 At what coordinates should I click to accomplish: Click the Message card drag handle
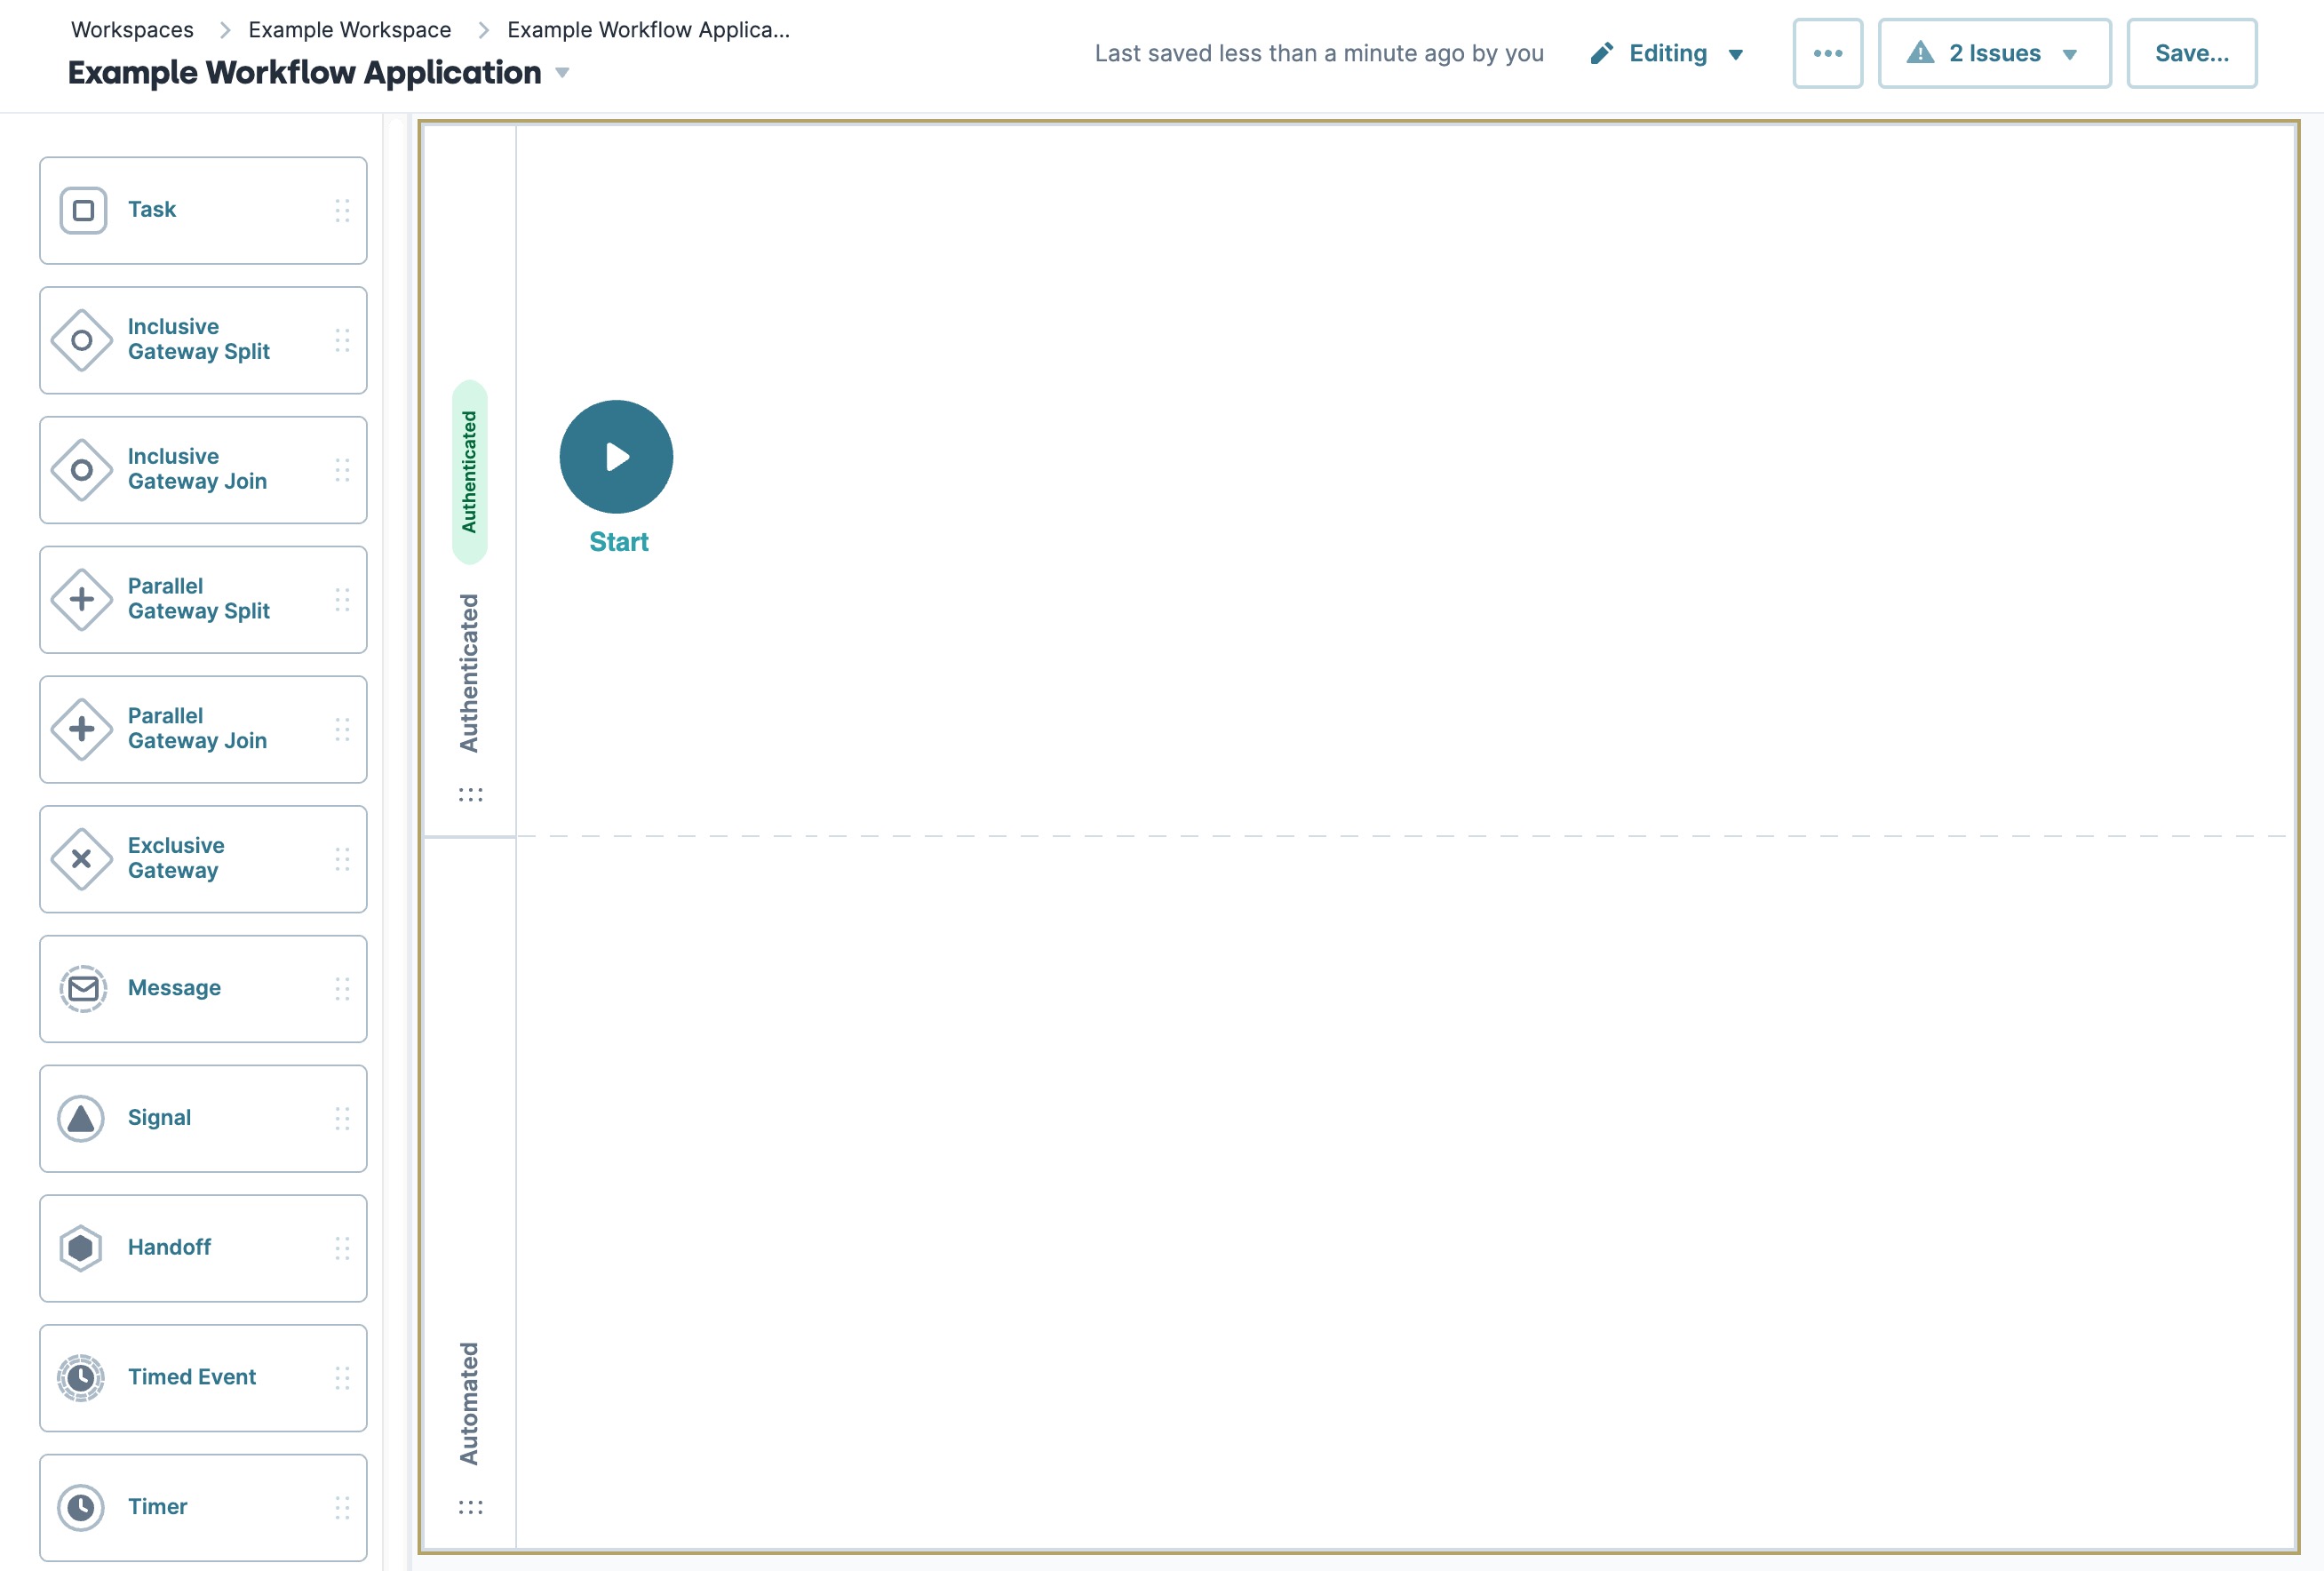(342, 989)
